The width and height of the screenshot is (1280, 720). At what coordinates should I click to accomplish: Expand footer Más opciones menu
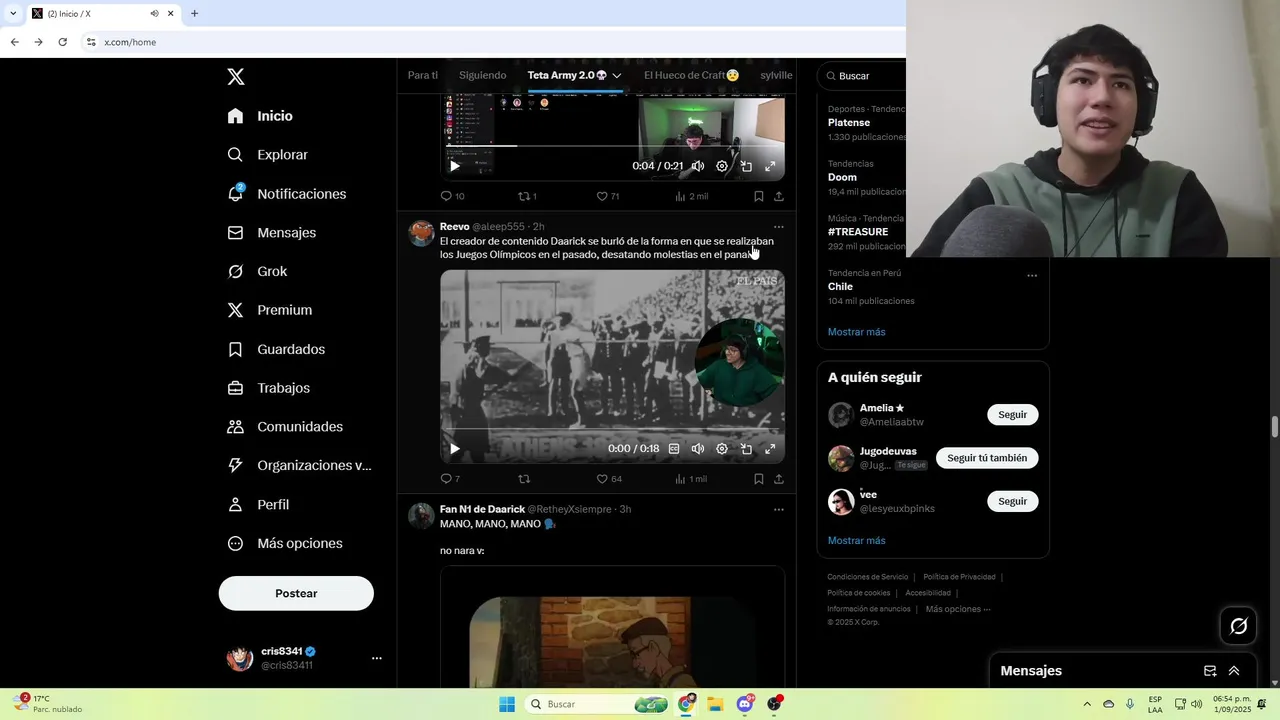[958, 609]
